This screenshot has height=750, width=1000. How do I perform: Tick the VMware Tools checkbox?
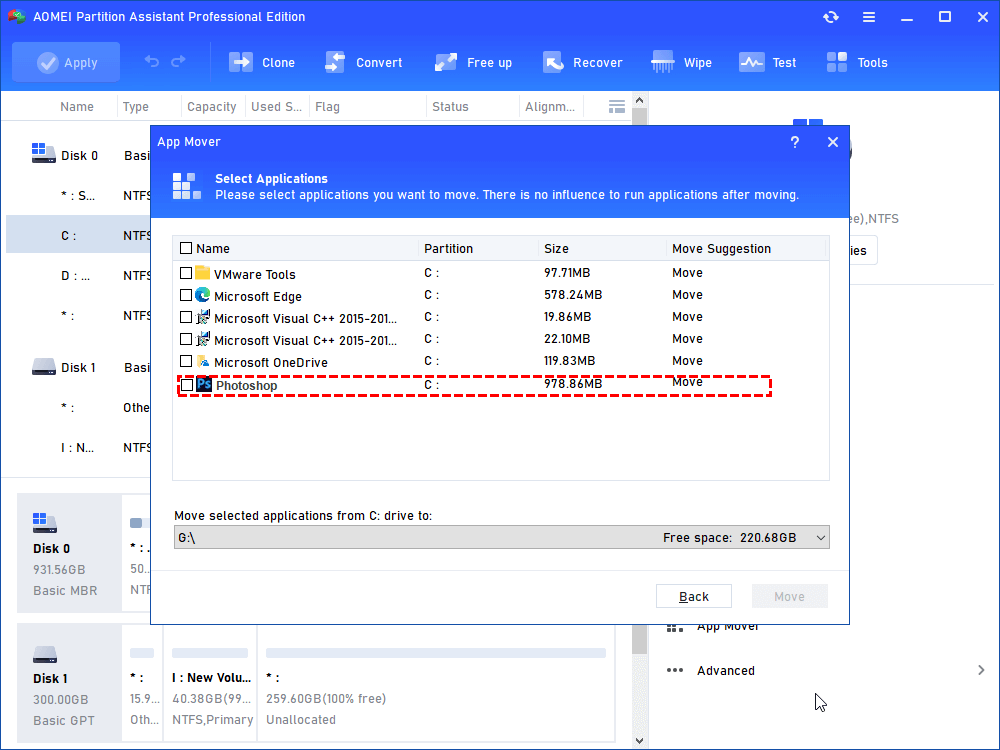[x=186, y=273]
